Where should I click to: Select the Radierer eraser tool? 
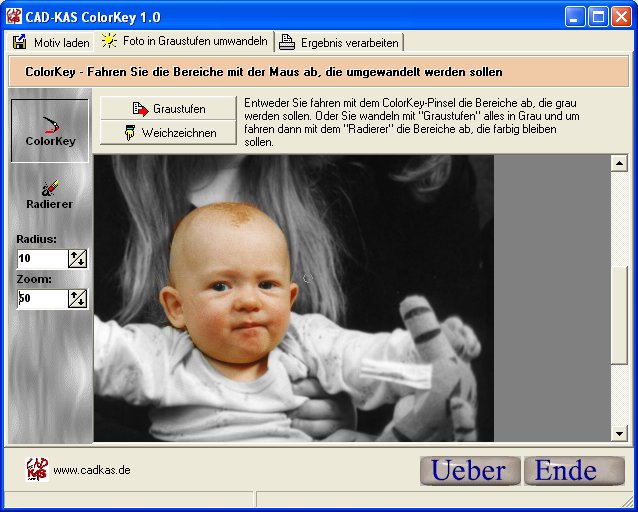click(x=50, y=193)
